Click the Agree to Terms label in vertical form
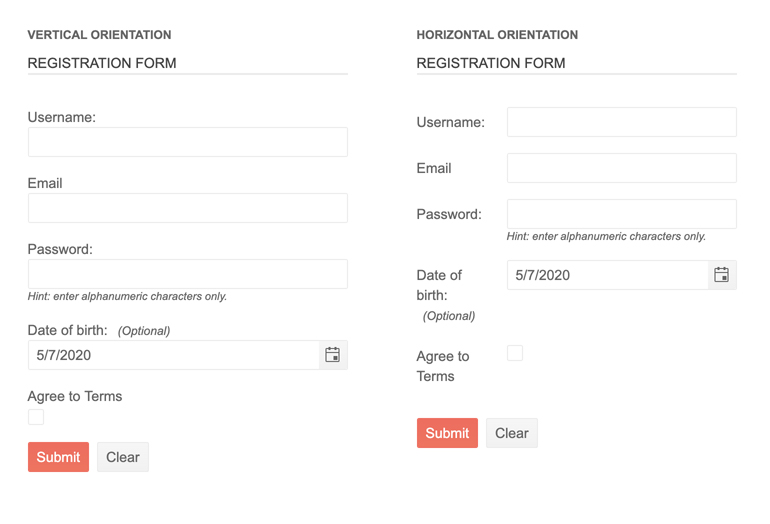Screen dimensions: 770x524 point(75,396)
